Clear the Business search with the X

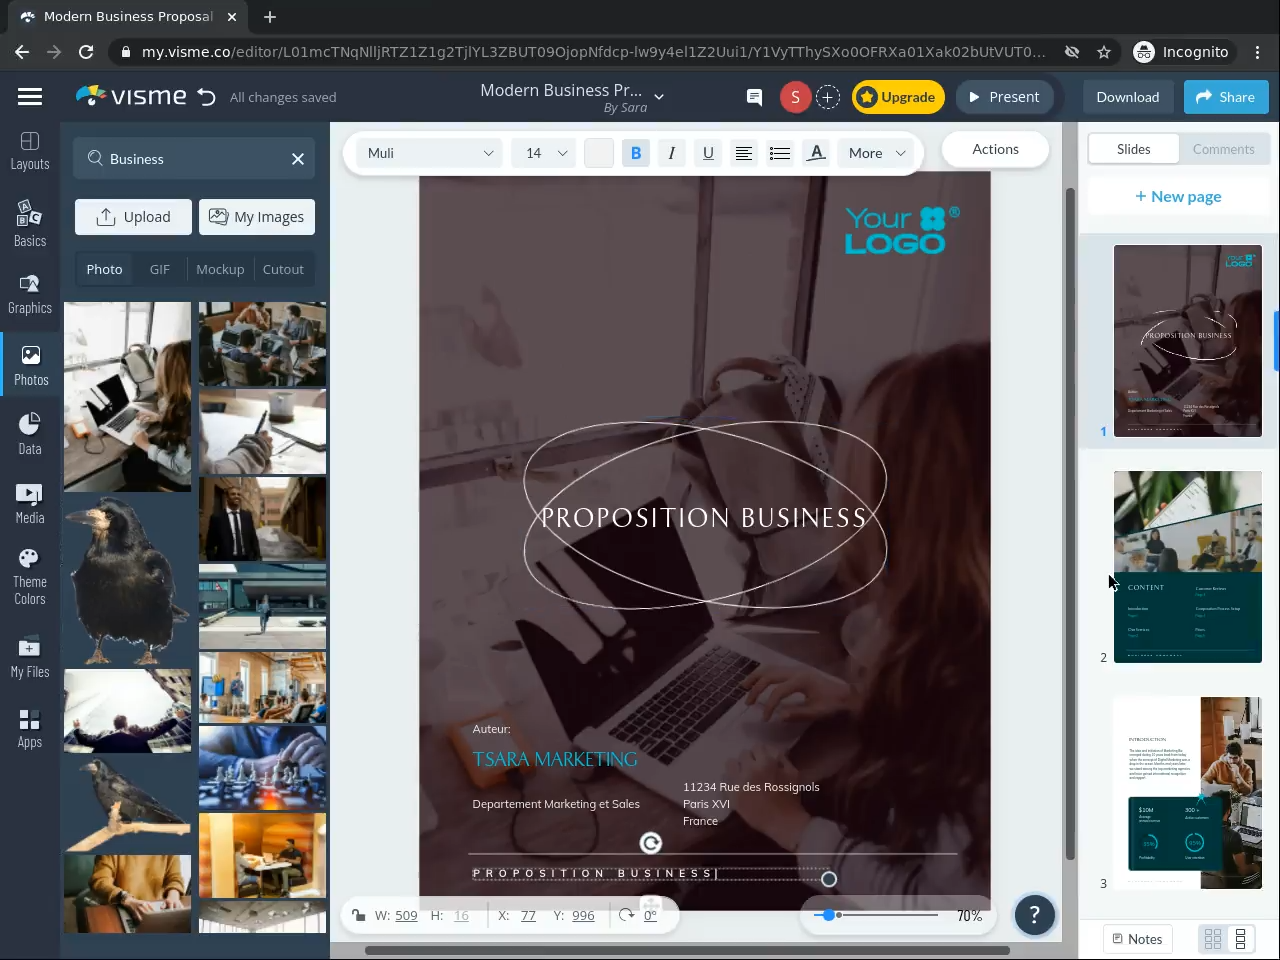(298, 159)
